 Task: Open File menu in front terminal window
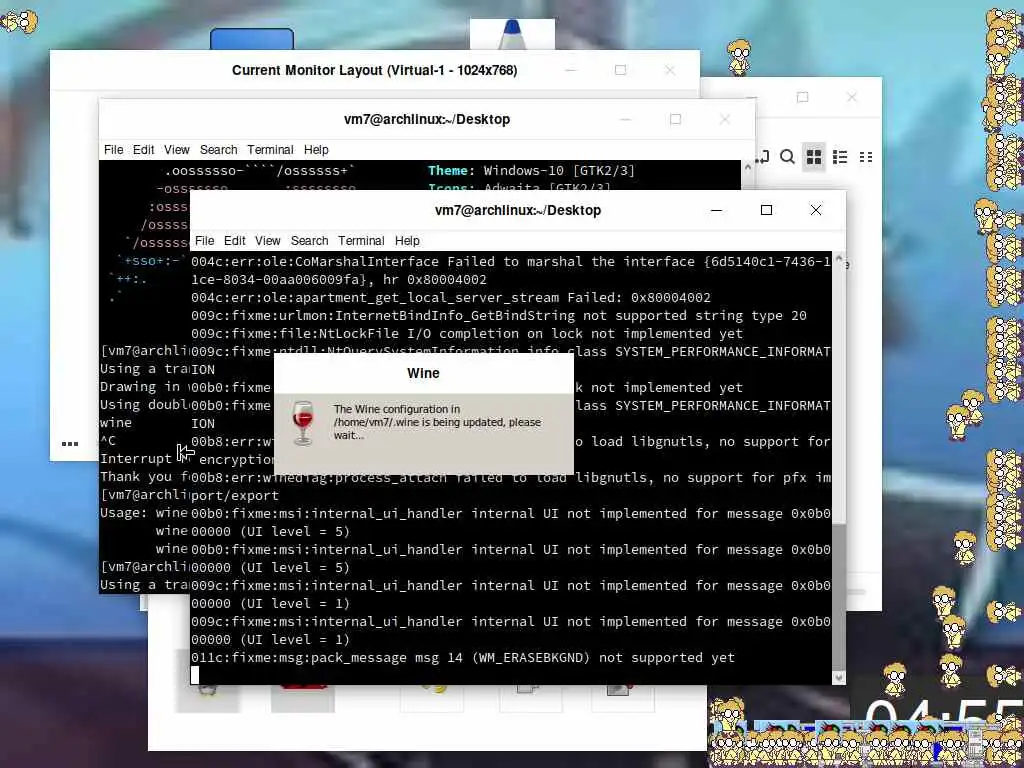pos(204,240)
